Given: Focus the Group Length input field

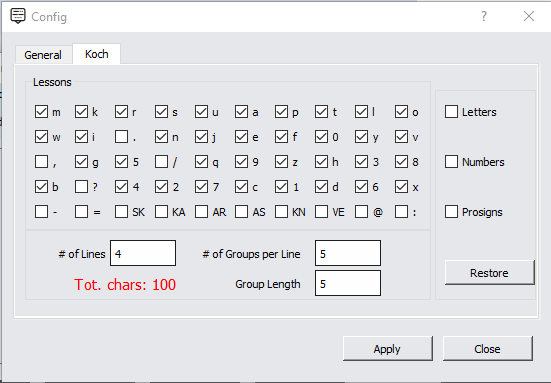Looking at the screenshot, I should tap(348, 283).
